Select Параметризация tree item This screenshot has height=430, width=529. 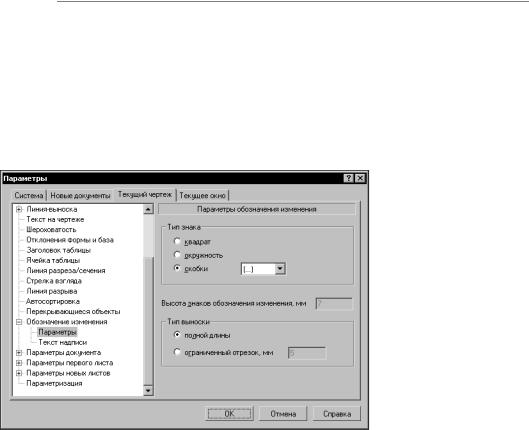(54, 383)
